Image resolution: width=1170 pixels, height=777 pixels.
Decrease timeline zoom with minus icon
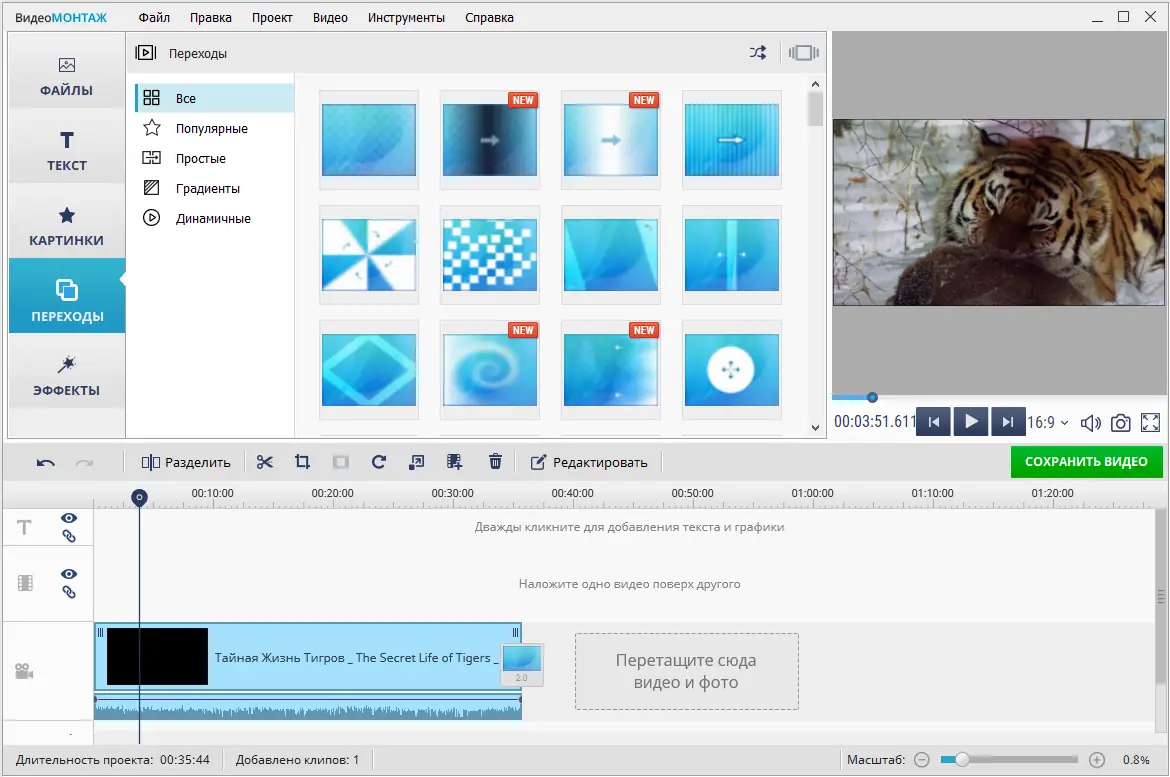coord(922,760)
